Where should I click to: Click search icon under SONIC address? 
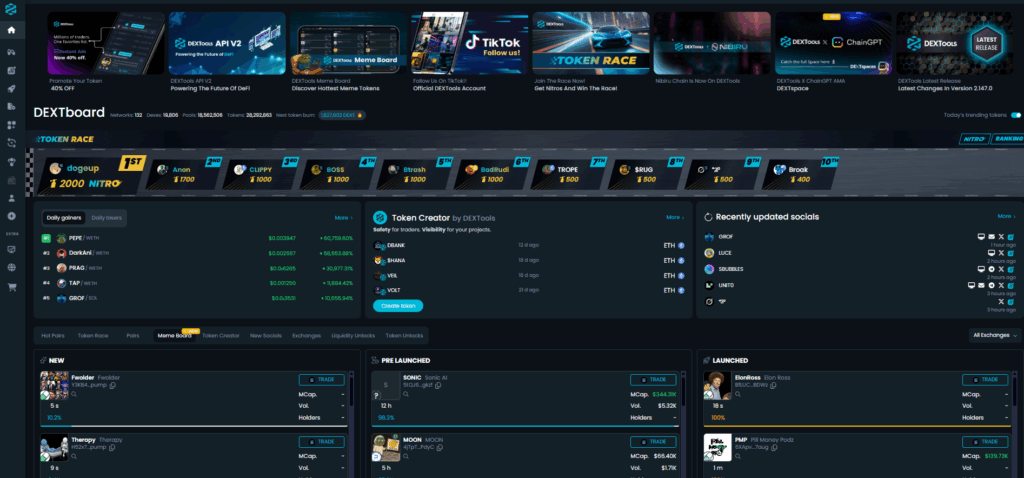pyautogui.click(x=406, y=394)
